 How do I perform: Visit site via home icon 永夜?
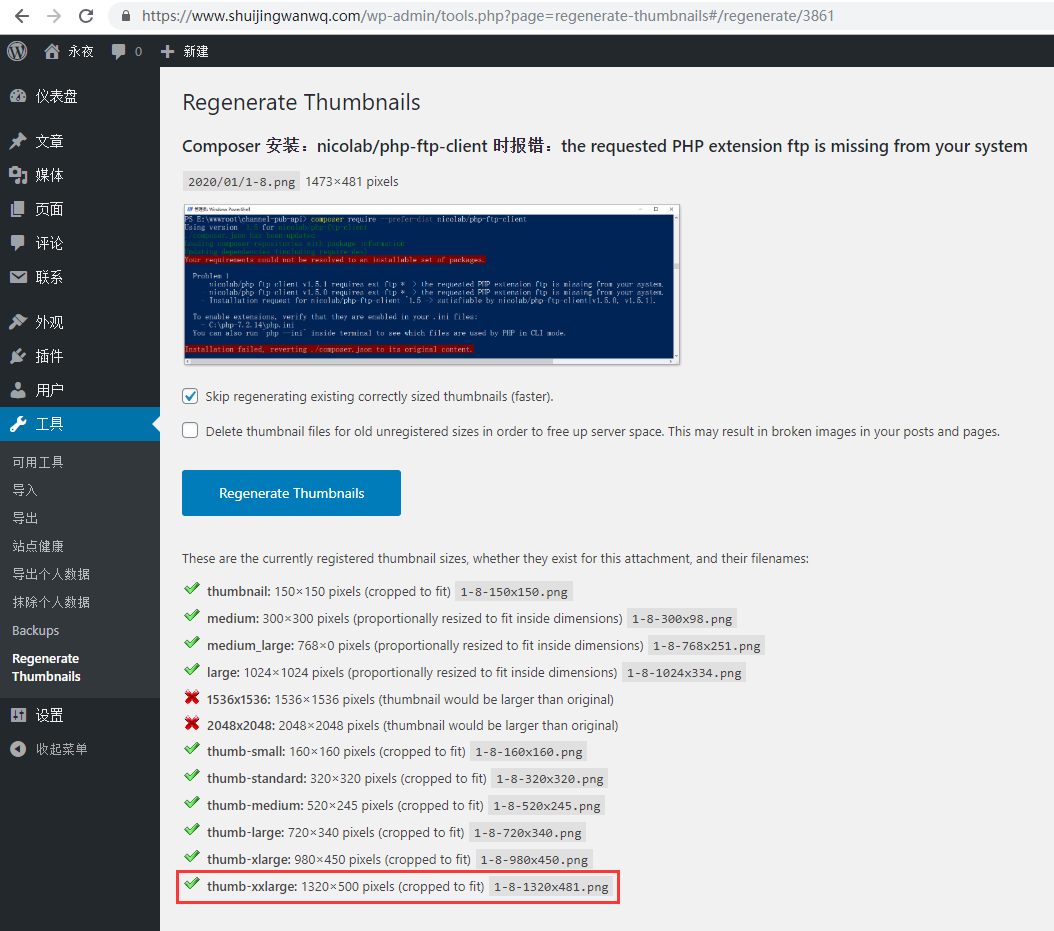52,52
